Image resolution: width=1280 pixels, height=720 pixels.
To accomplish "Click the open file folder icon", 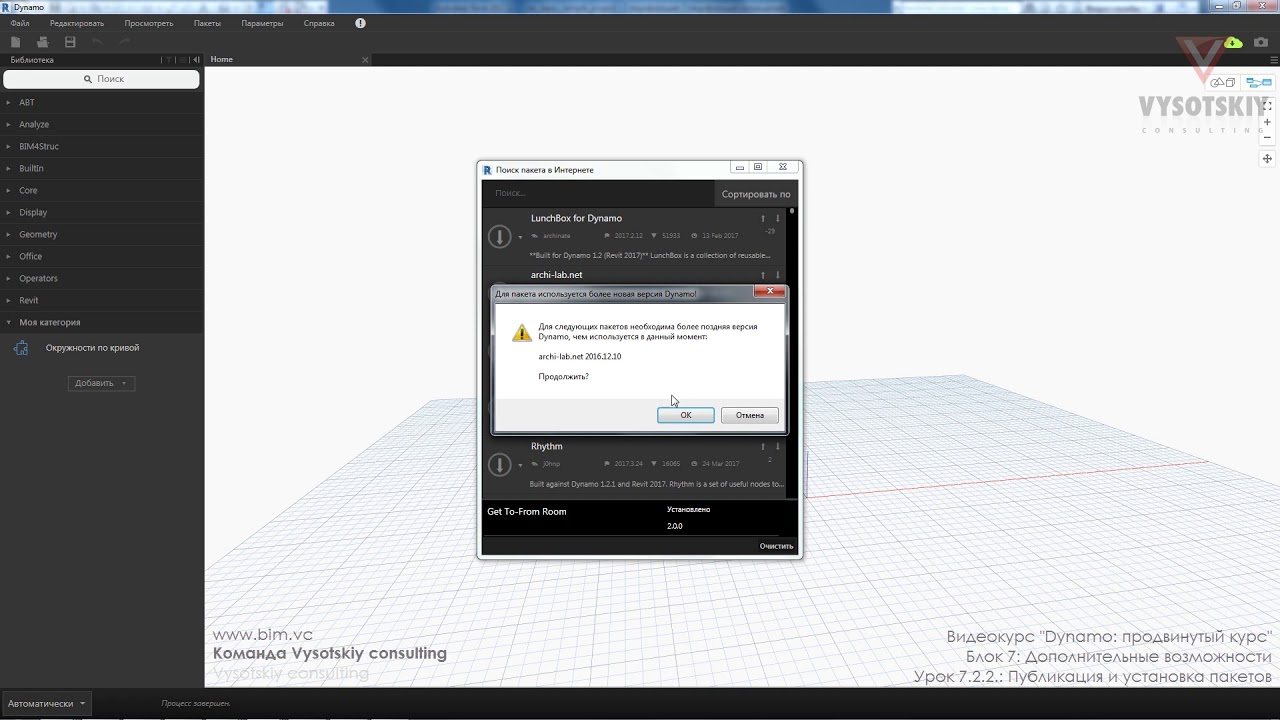I will [x=42, y=42].
